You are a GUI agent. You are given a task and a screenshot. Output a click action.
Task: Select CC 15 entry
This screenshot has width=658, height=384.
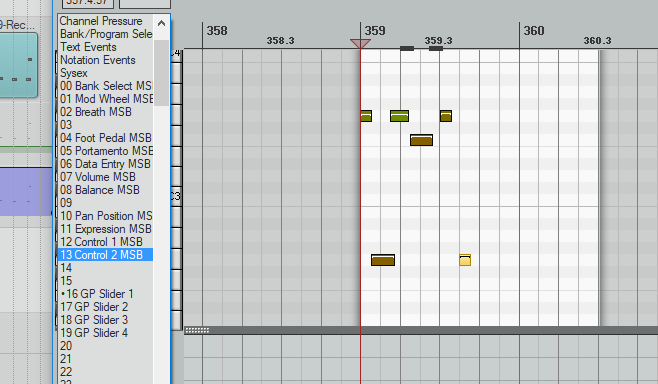pyautogui.click(x=105, y=281)
